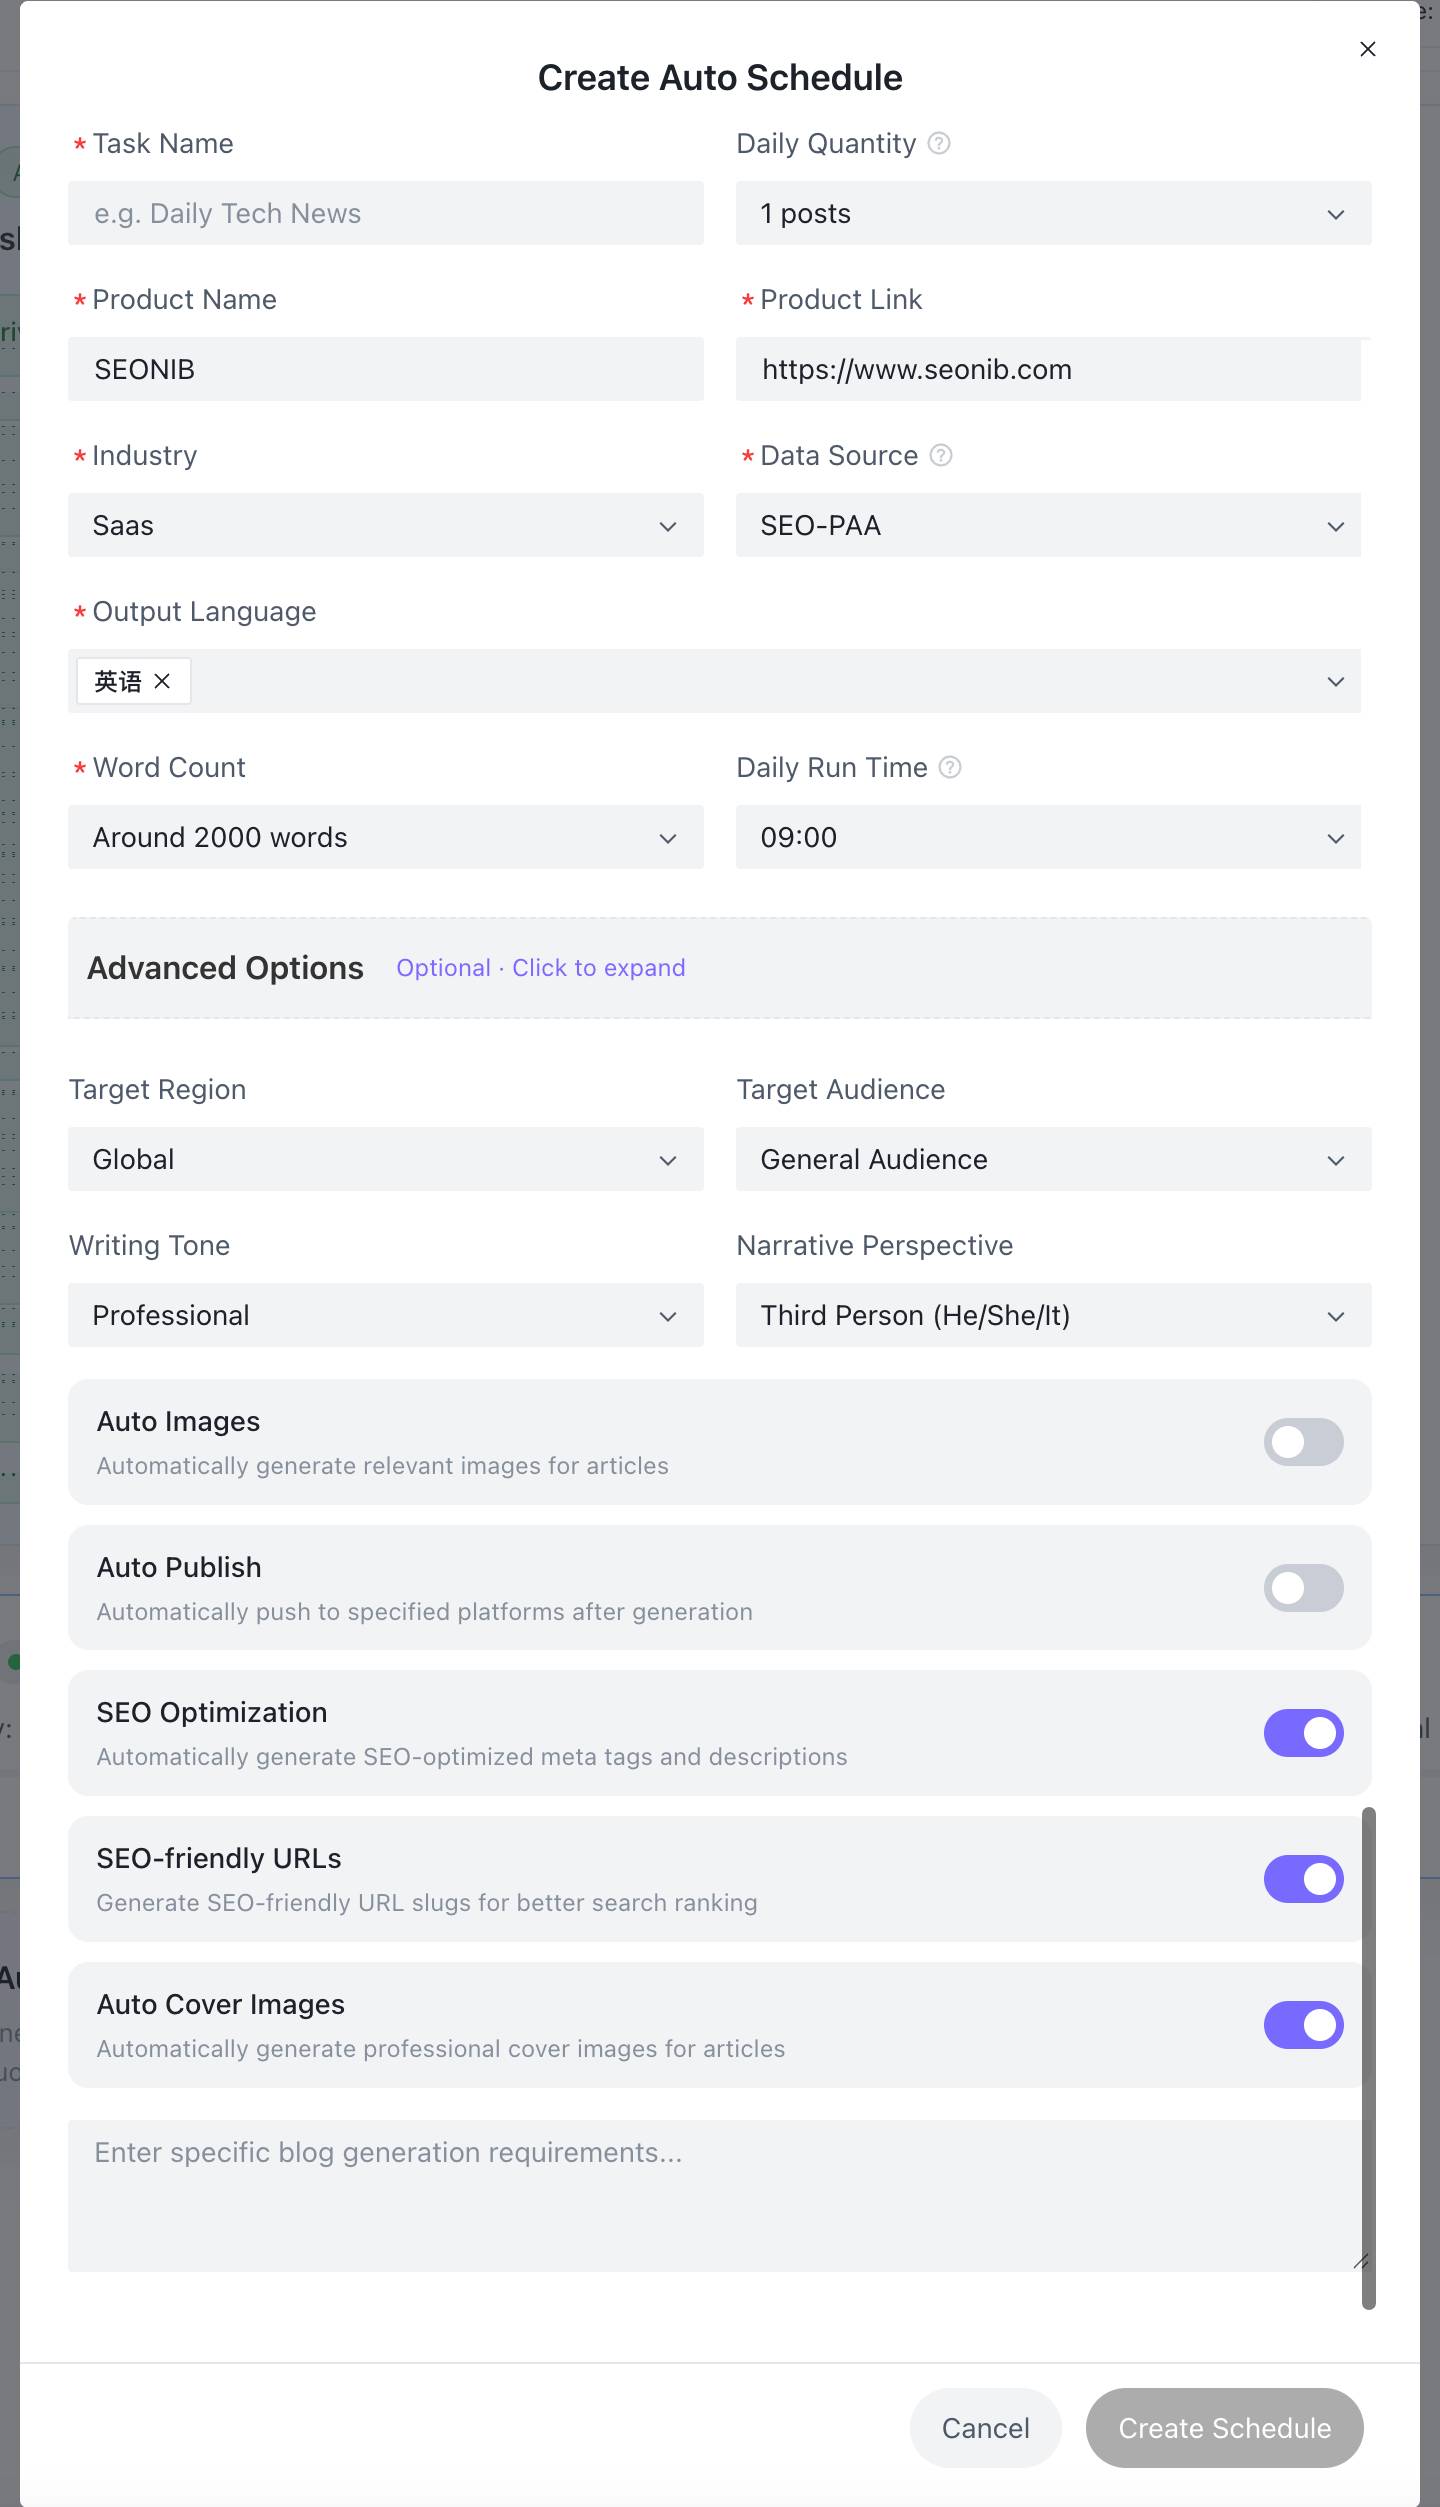
Task: Click the Output Language chevron arrow
Action: pos(1335,682)
